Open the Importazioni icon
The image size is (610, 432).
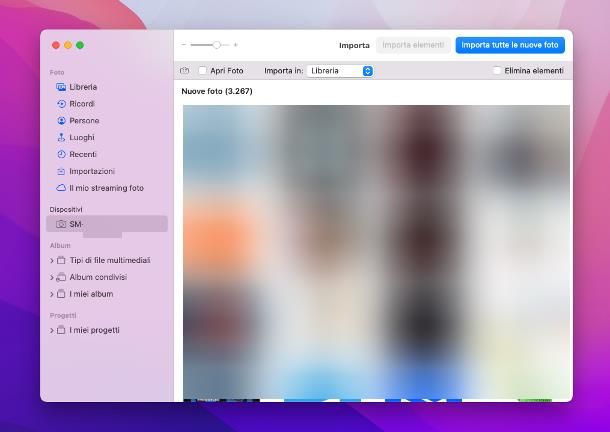(x=61, y=171)
